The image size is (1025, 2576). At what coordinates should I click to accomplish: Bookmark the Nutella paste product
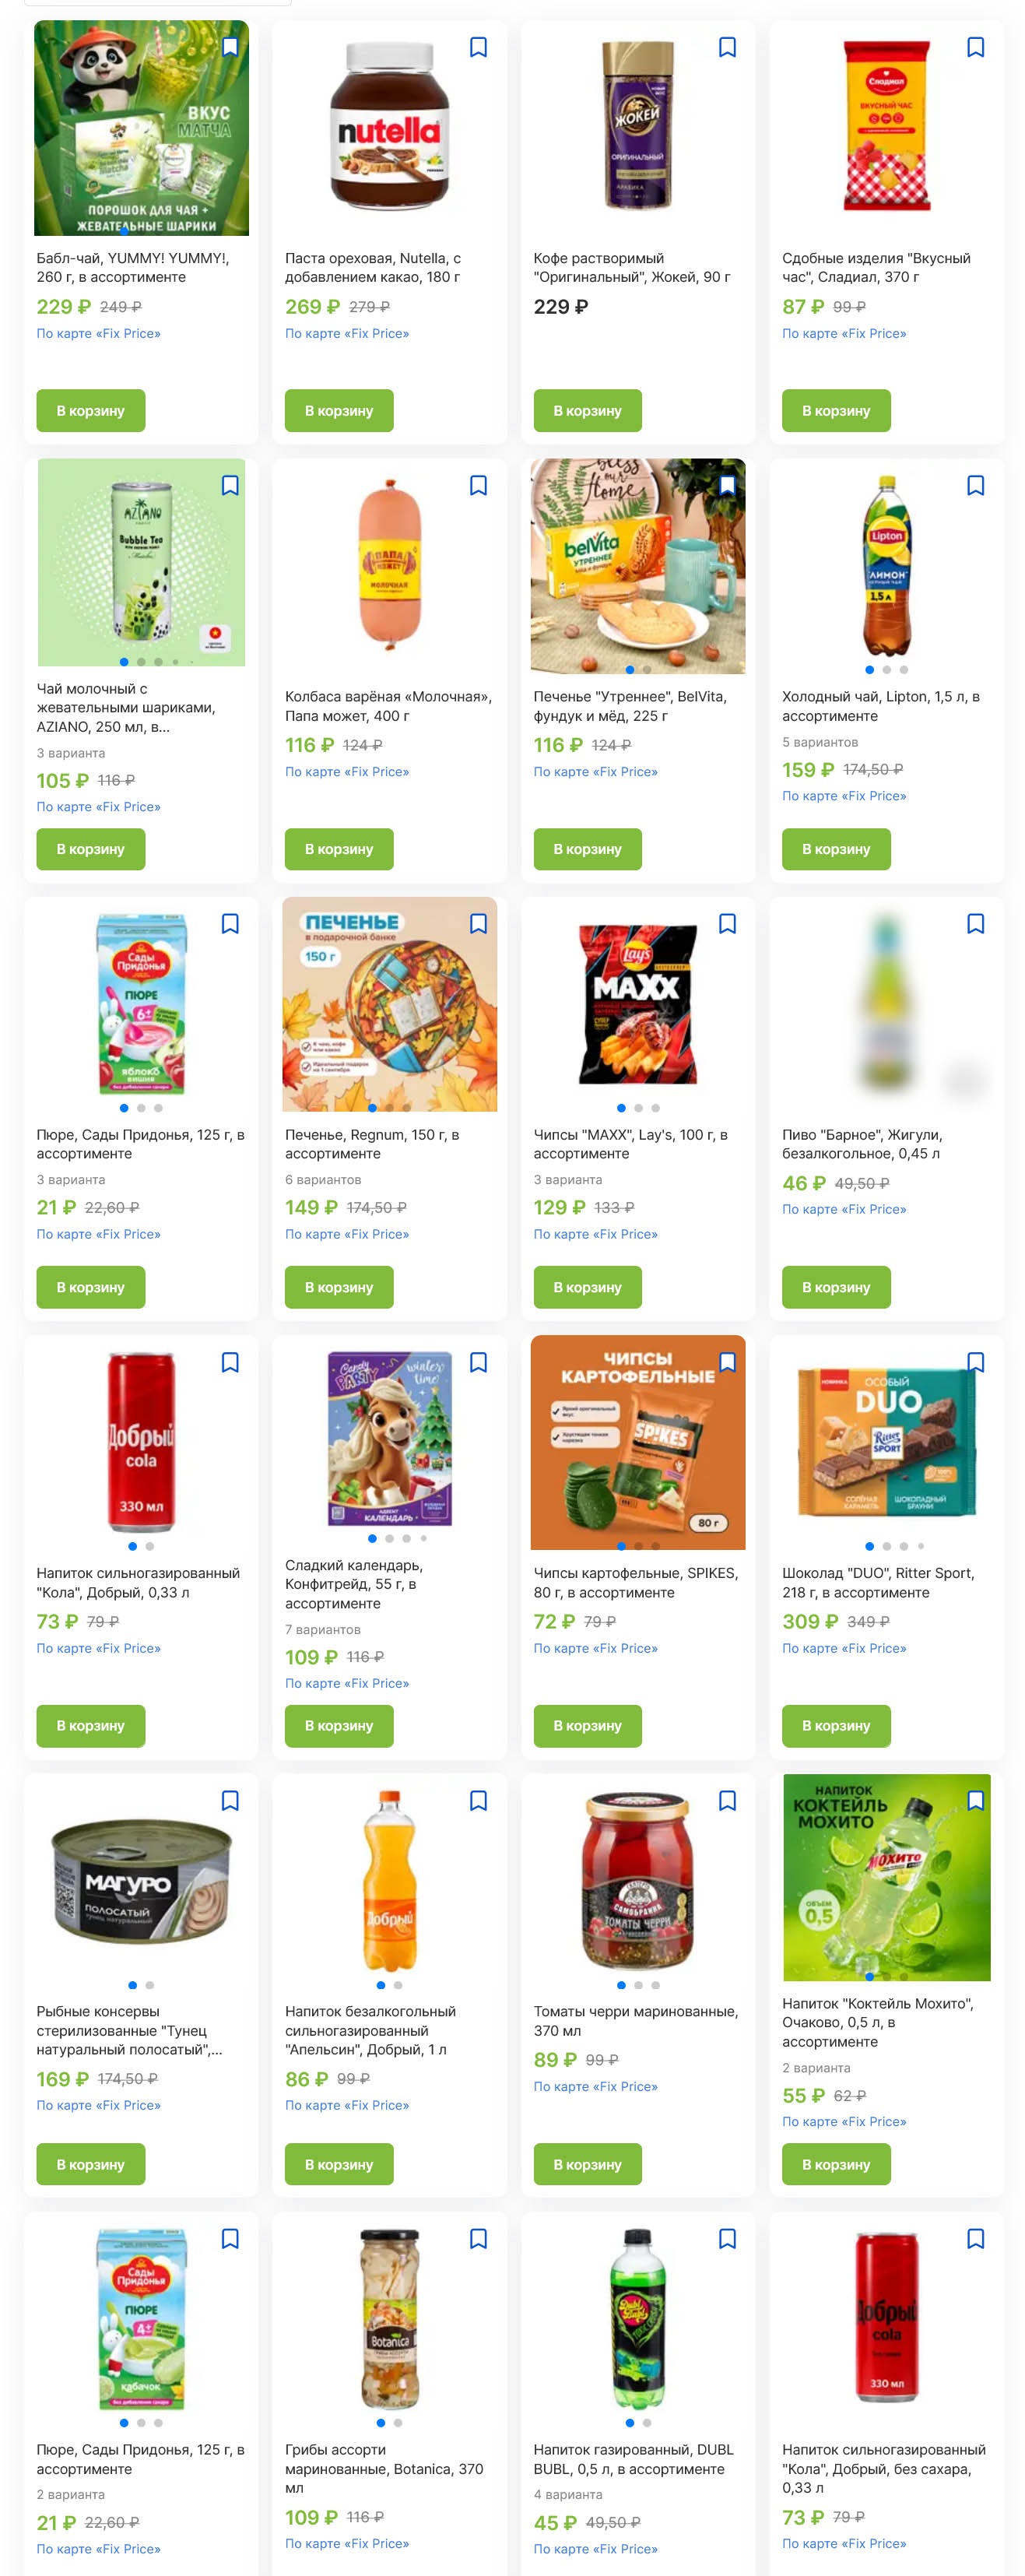click(478, 47)
